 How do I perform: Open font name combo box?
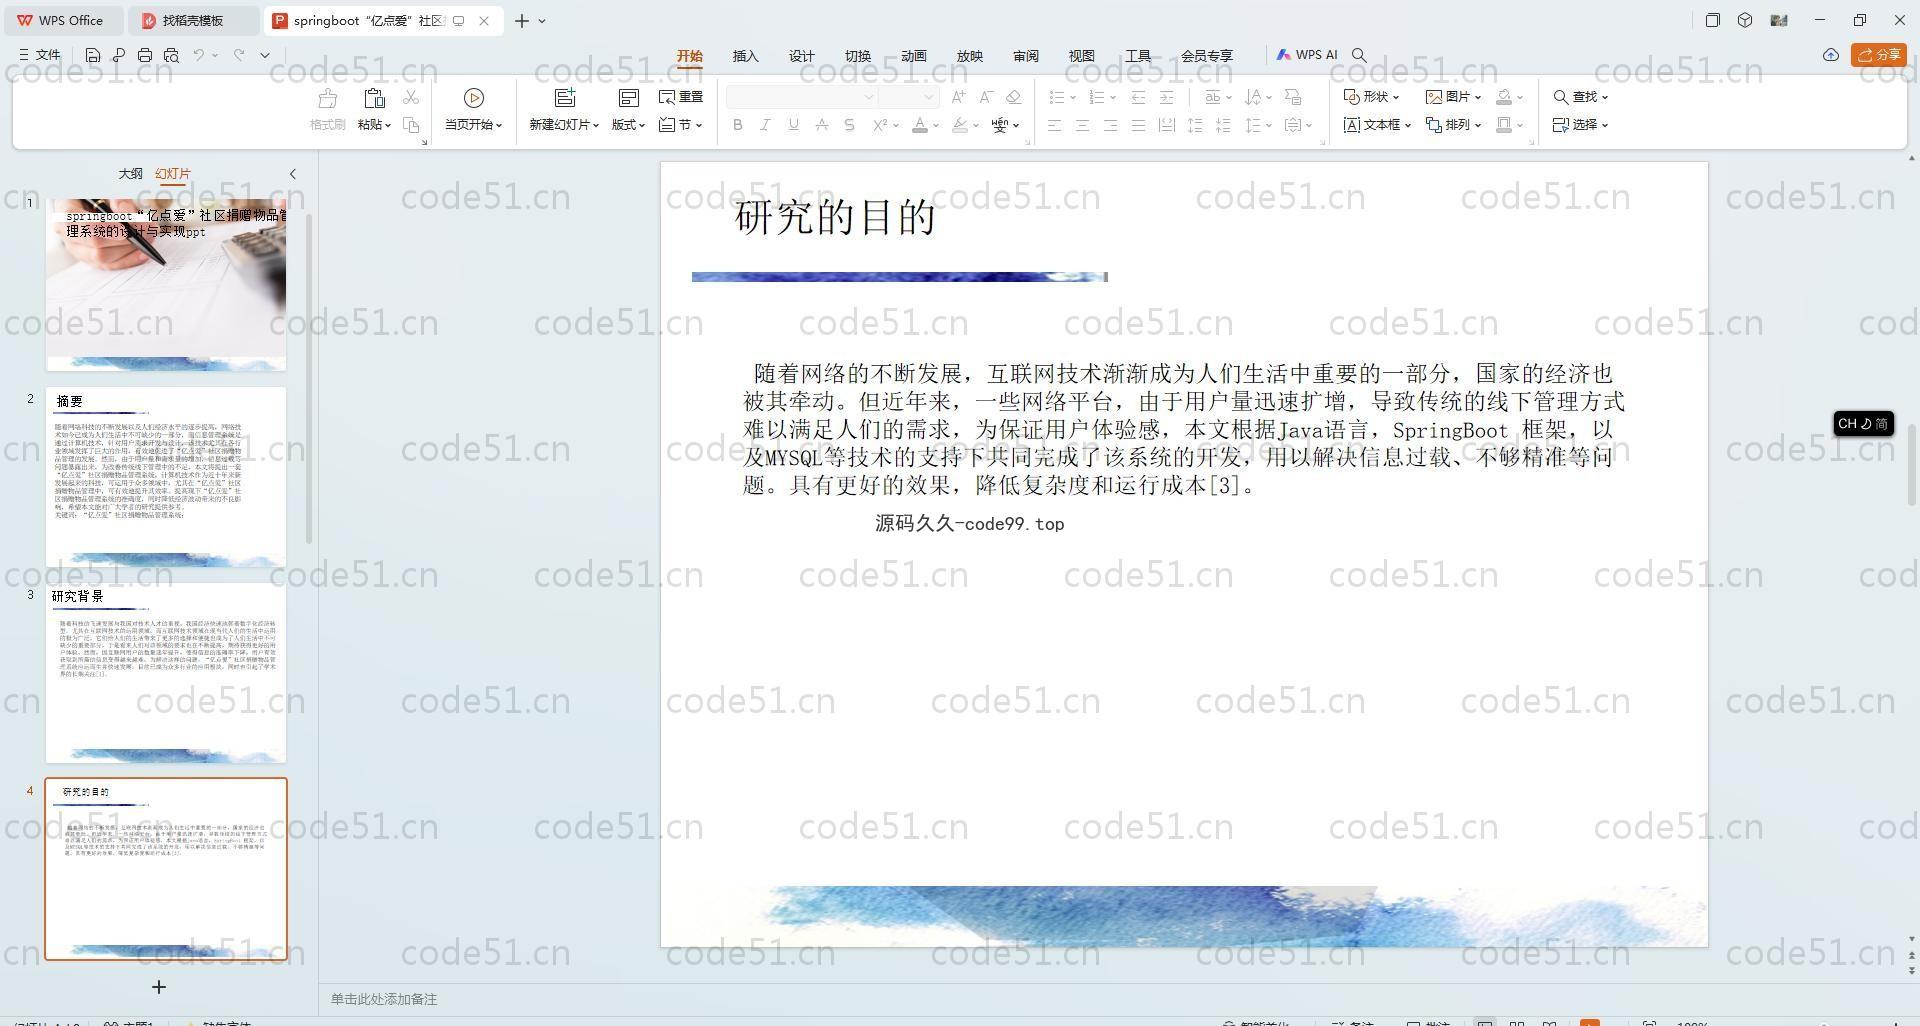tap(802, 97)
